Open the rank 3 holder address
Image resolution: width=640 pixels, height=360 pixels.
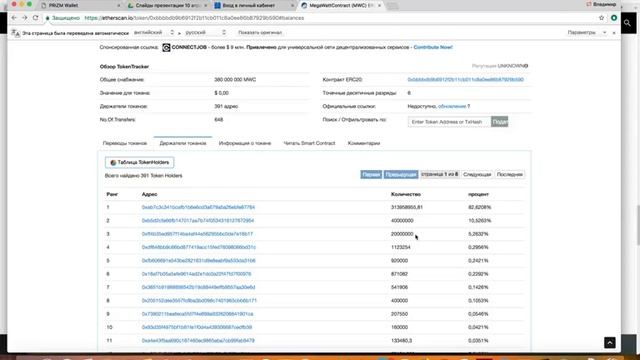(197, 234)
